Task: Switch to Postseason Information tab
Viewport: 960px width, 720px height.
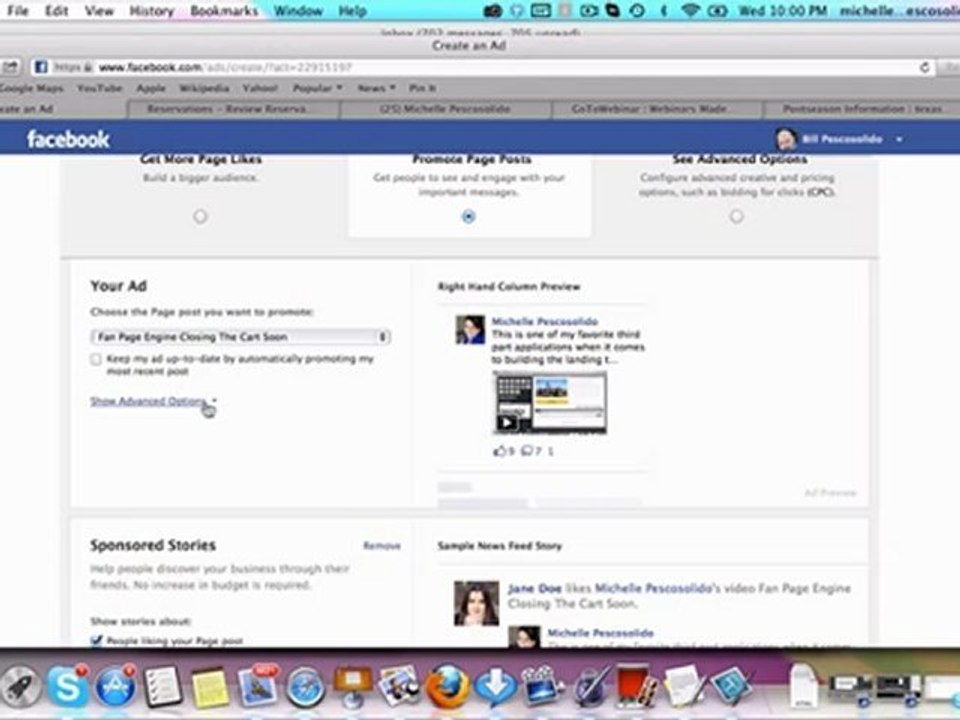Action: click(862, 109)
